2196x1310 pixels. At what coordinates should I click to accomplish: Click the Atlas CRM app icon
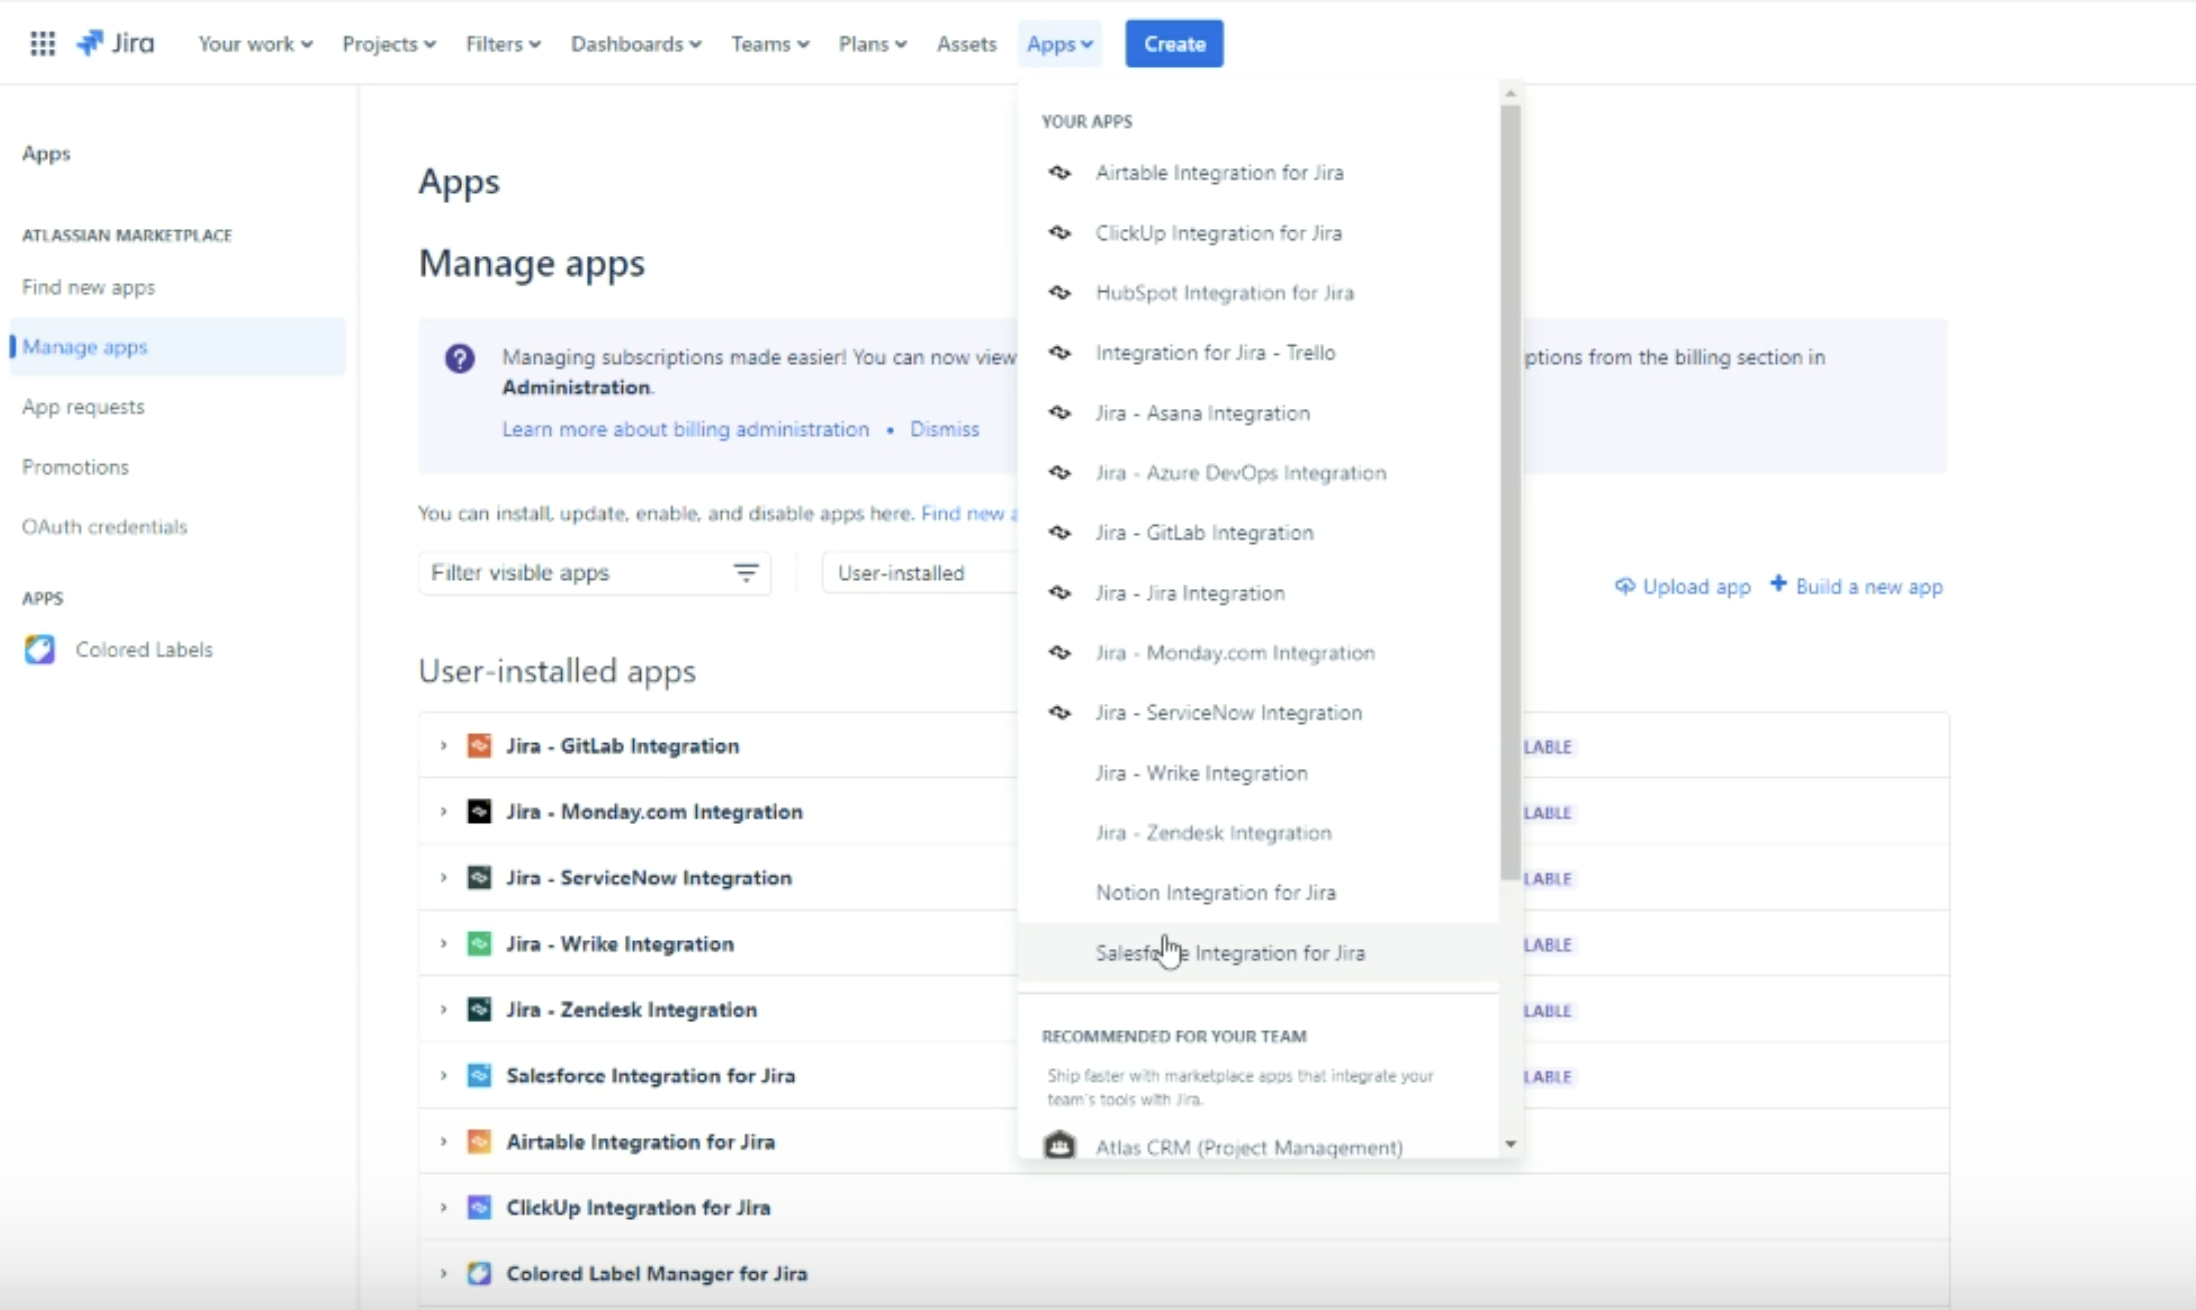pos(1060,1146)
